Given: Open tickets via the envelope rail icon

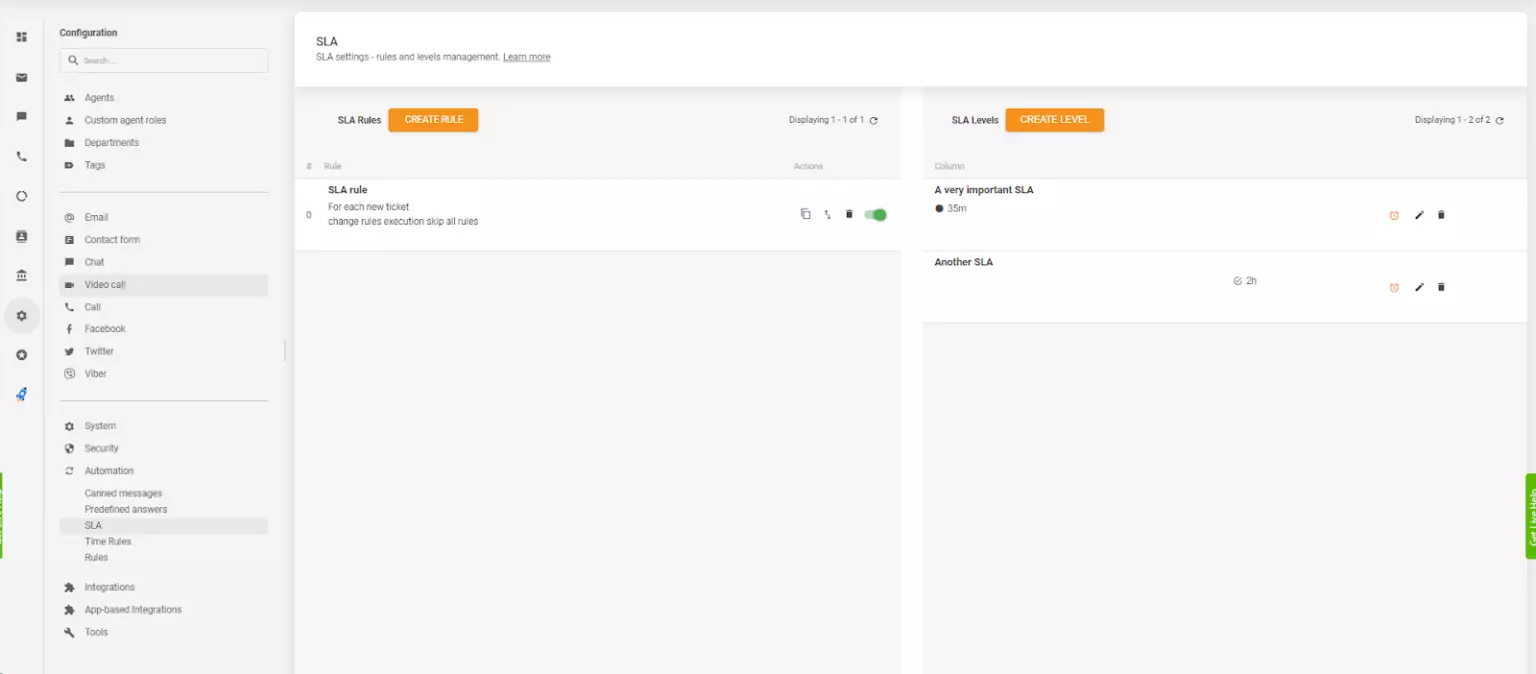Looking at the screenshot, I should point(21,77).
